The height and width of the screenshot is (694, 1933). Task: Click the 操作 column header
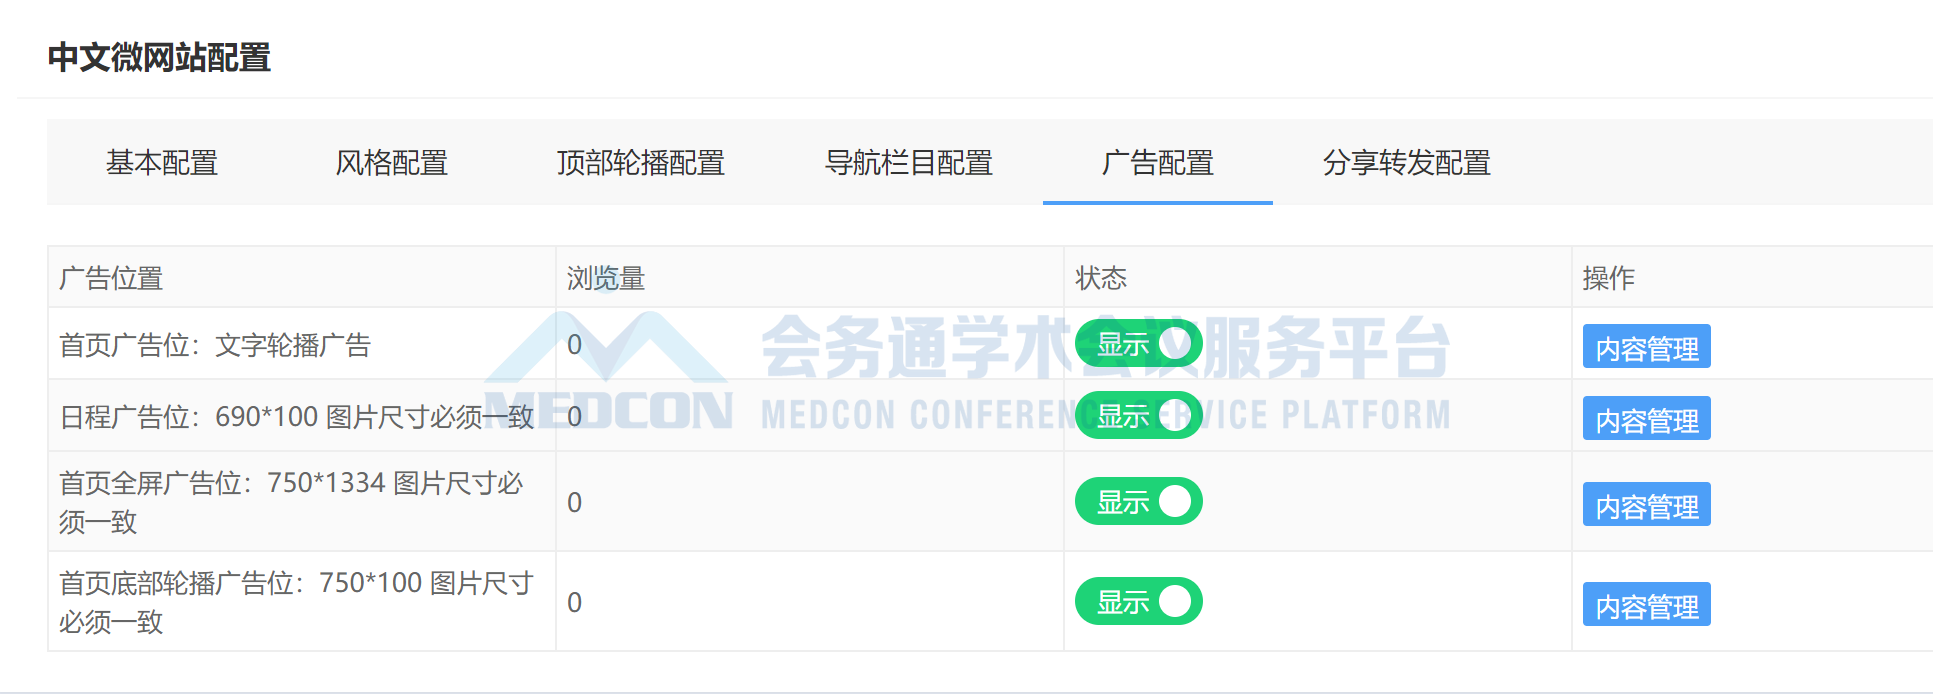click(1609, 278)
